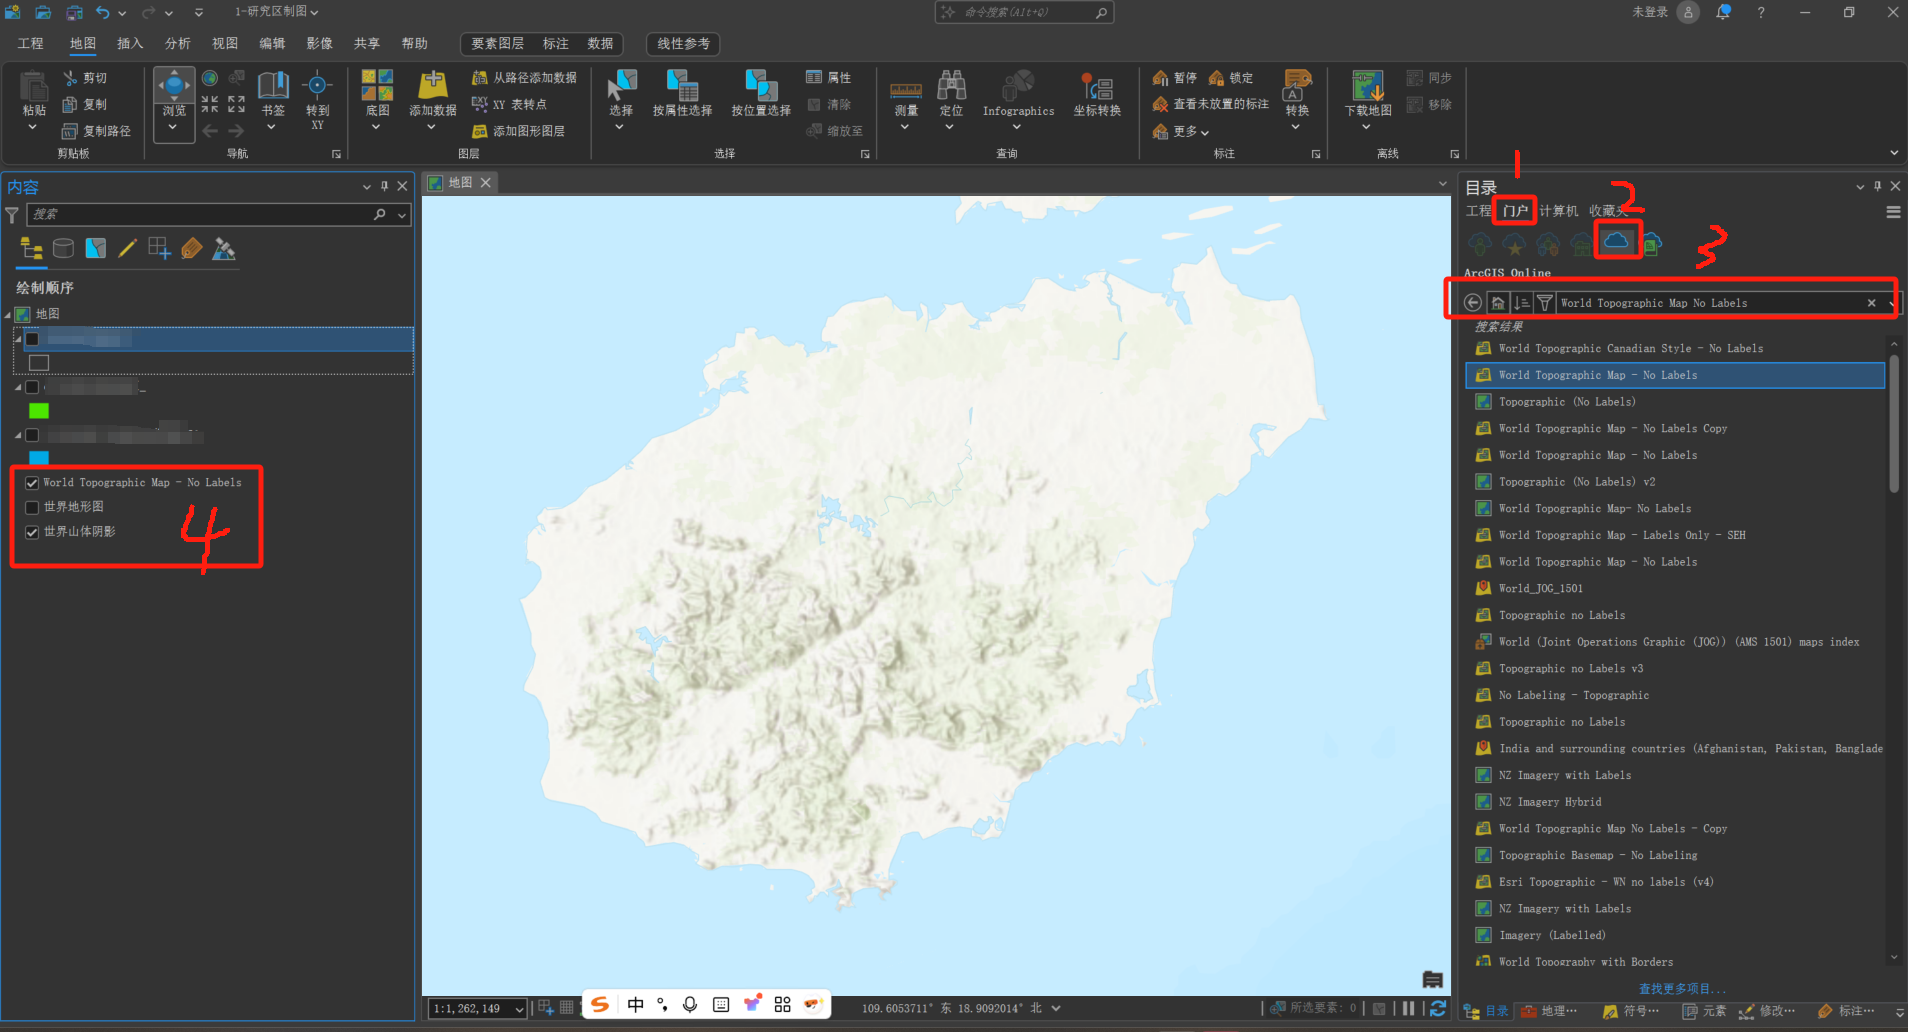Open the Portal (门户) catalog tab

click(x=1514, y=211)
